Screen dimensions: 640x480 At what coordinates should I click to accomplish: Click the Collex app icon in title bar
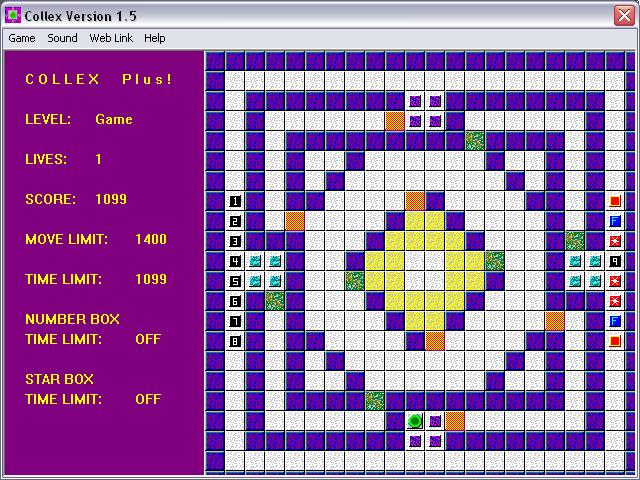(x=13, y=16)
